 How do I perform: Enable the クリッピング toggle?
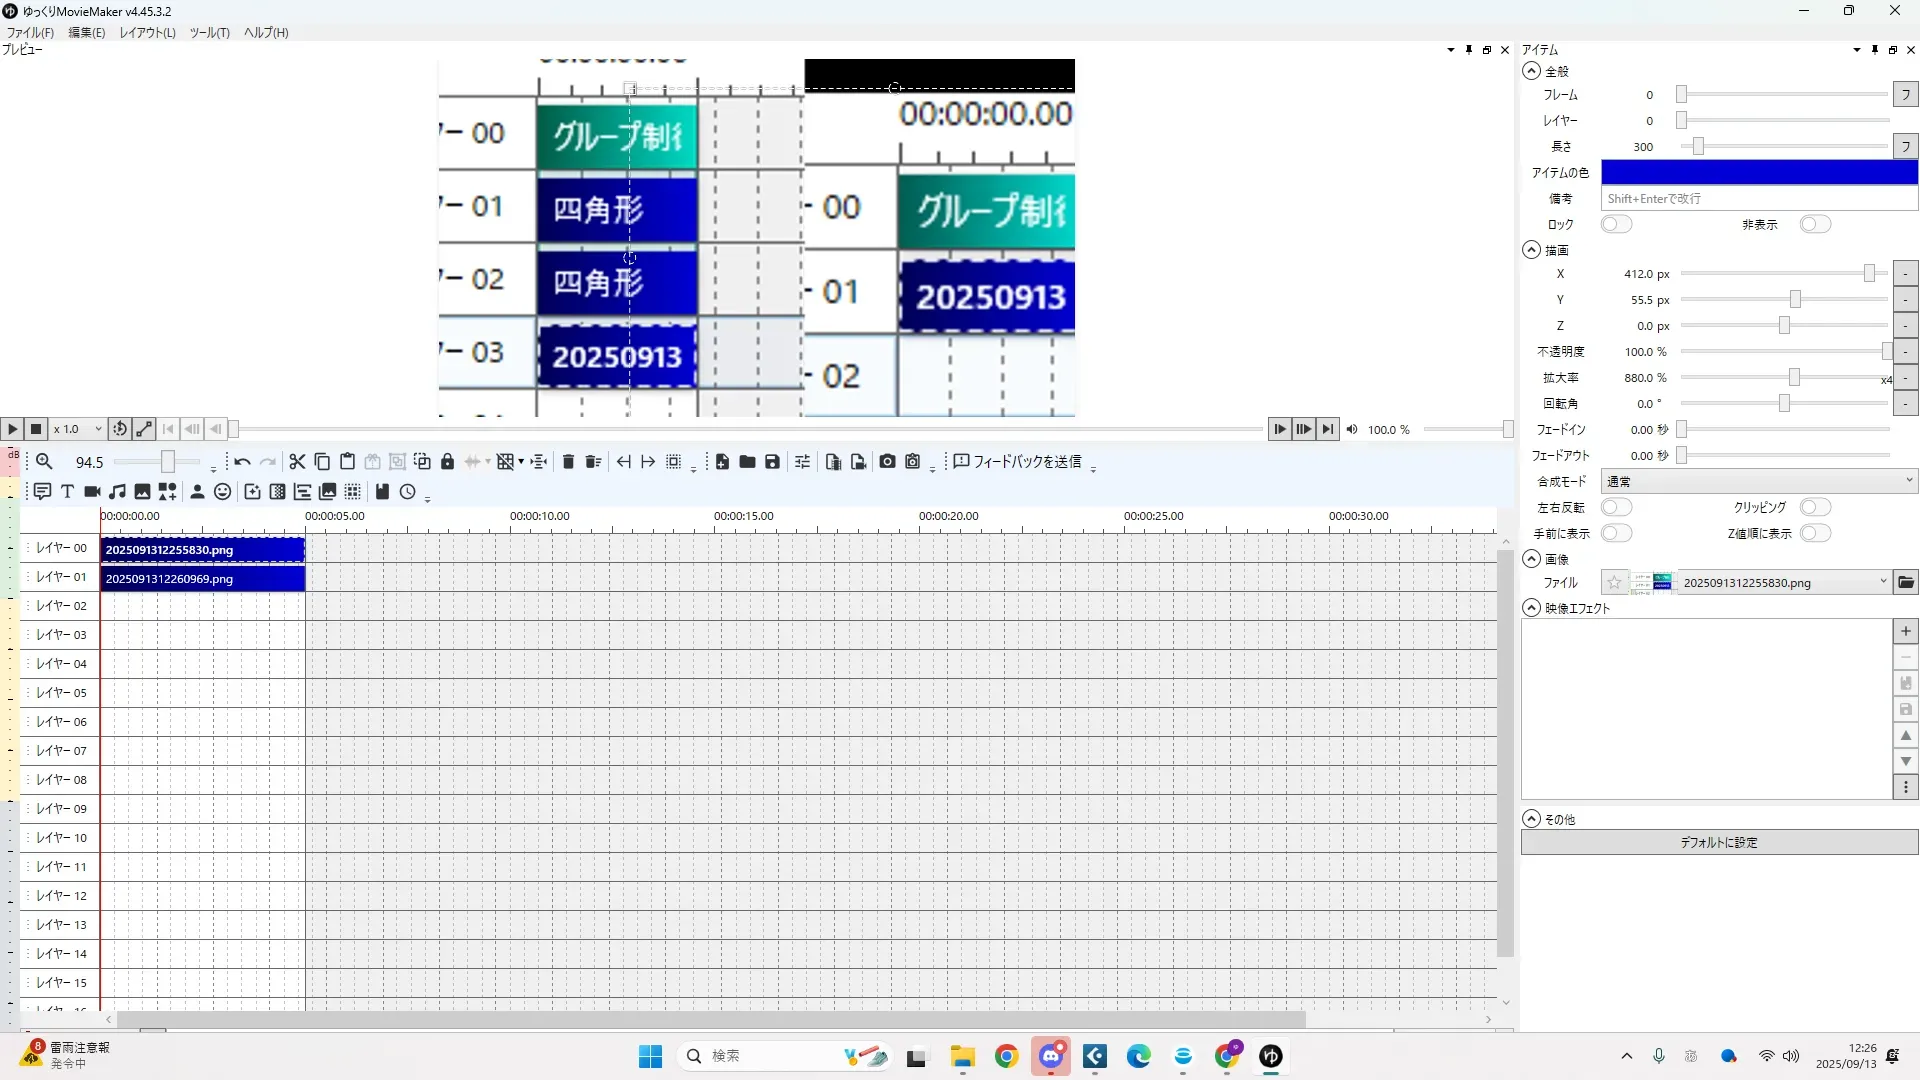(1814, 507)
